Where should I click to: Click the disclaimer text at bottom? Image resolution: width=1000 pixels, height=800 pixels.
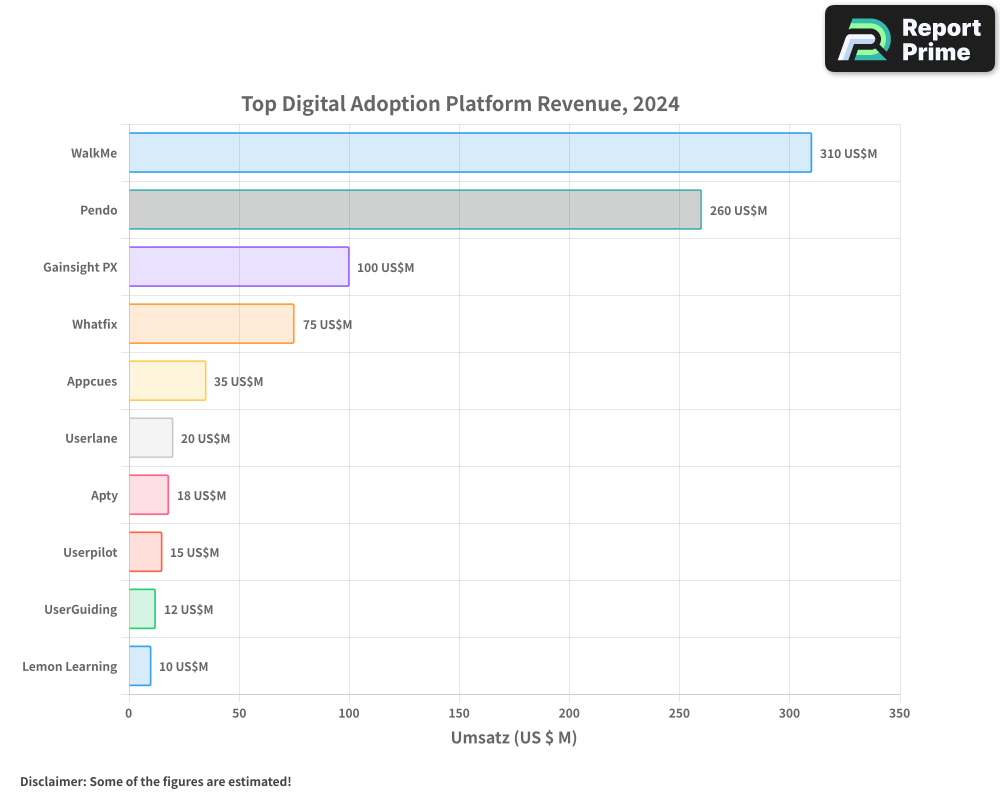[155, 782]
